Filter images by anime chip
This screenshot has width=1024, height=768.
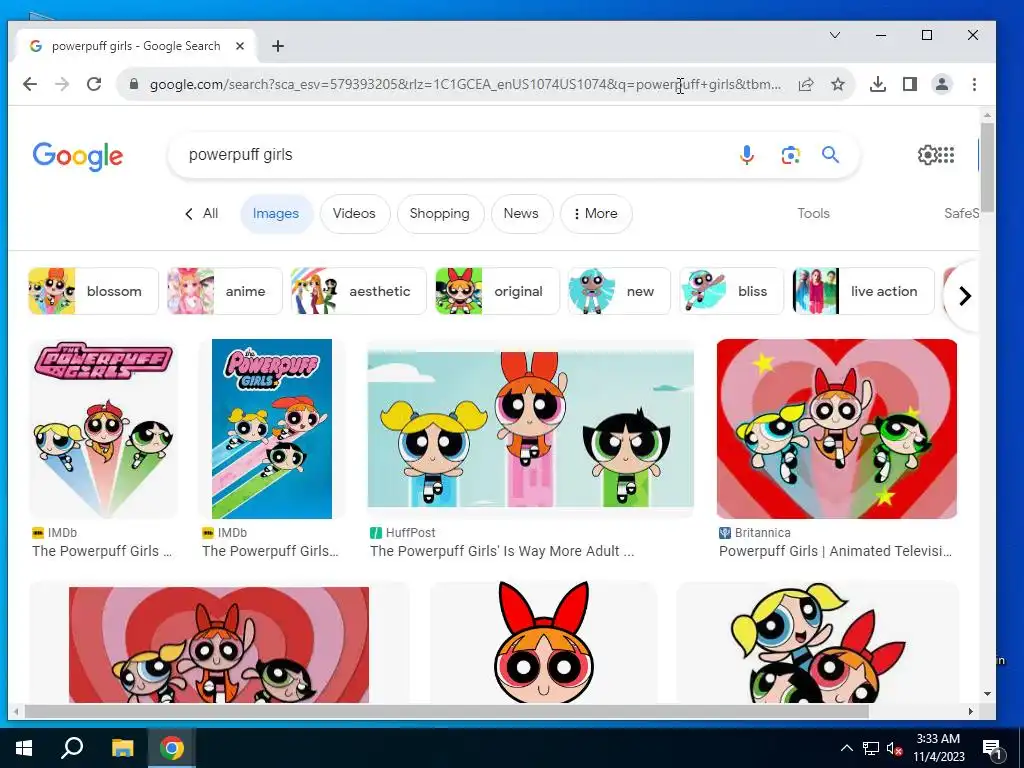pyautogui.click(x=225, y=291)
